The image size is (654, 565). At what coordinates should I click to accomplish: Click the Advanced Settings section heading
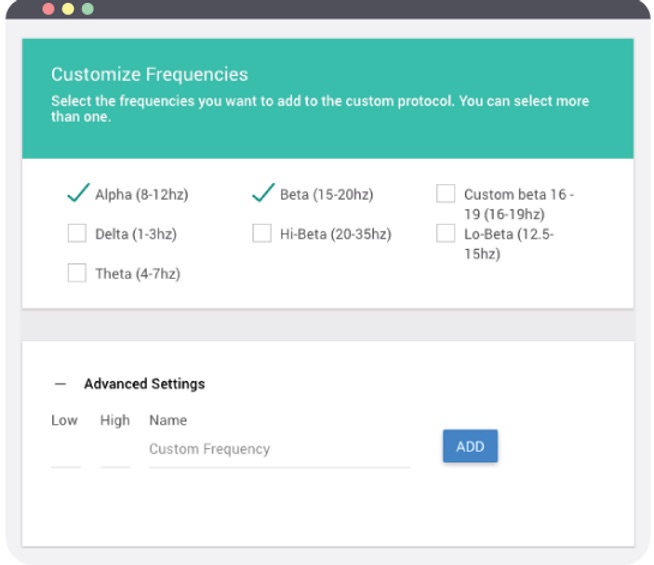pos(144,384)
